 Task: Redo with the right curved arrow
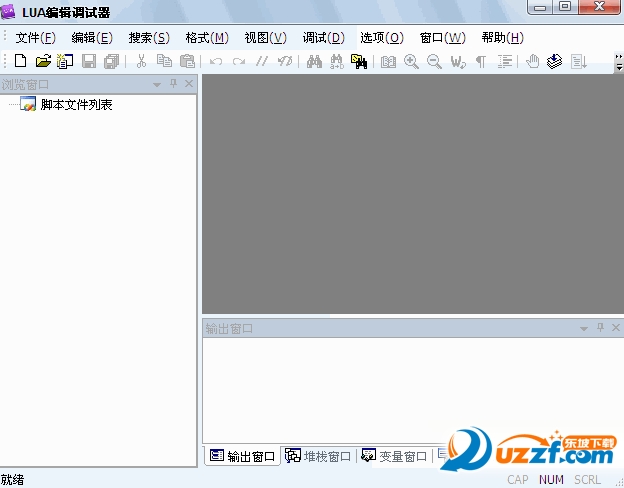(239, 61)
